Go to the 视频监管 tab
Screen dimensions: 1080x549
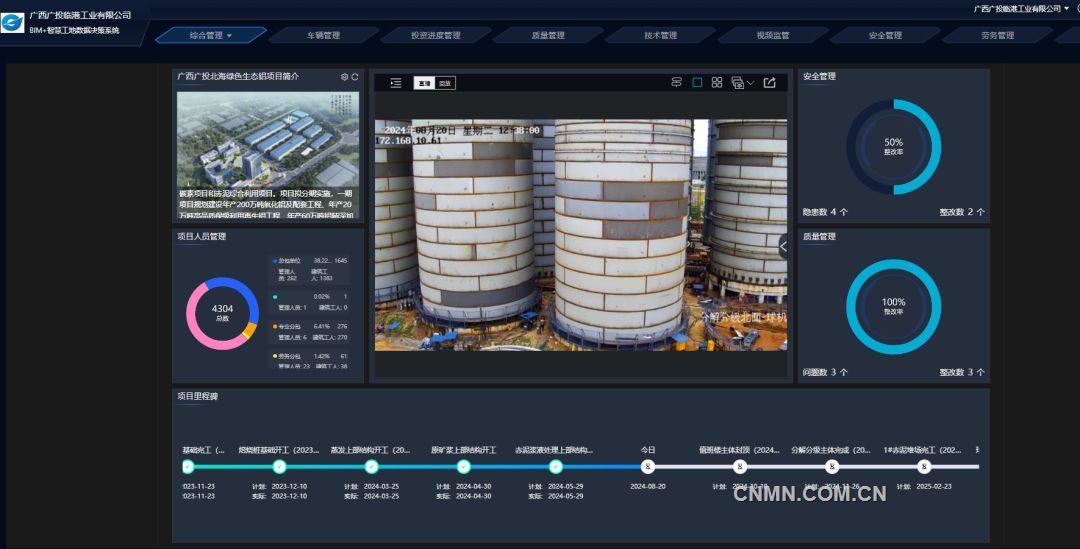pos(772,35)
